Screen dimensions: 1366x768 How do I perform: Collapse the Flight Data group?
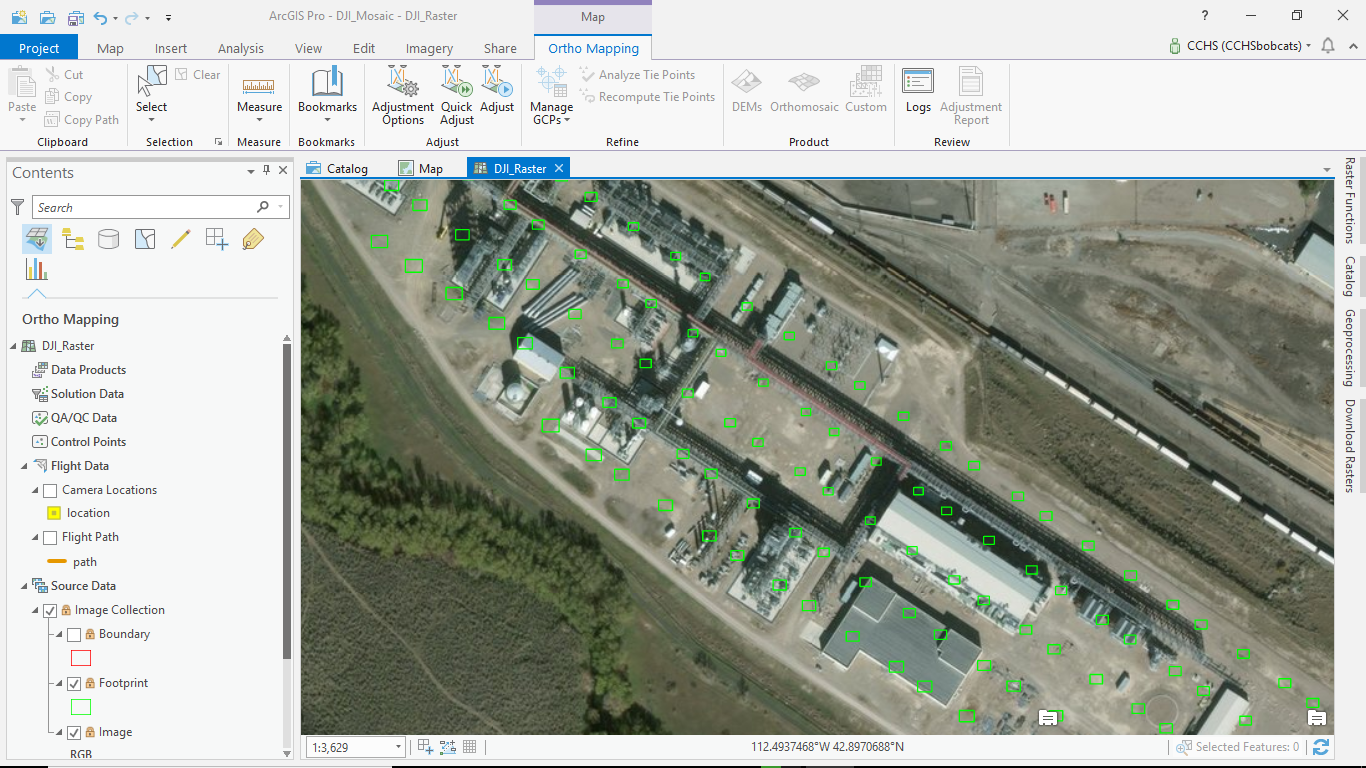point(26,466)
